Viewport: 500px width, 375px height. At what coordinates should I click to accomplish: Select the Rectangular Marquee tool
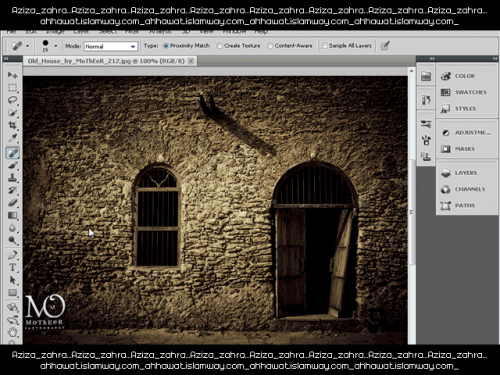[13, 88]
